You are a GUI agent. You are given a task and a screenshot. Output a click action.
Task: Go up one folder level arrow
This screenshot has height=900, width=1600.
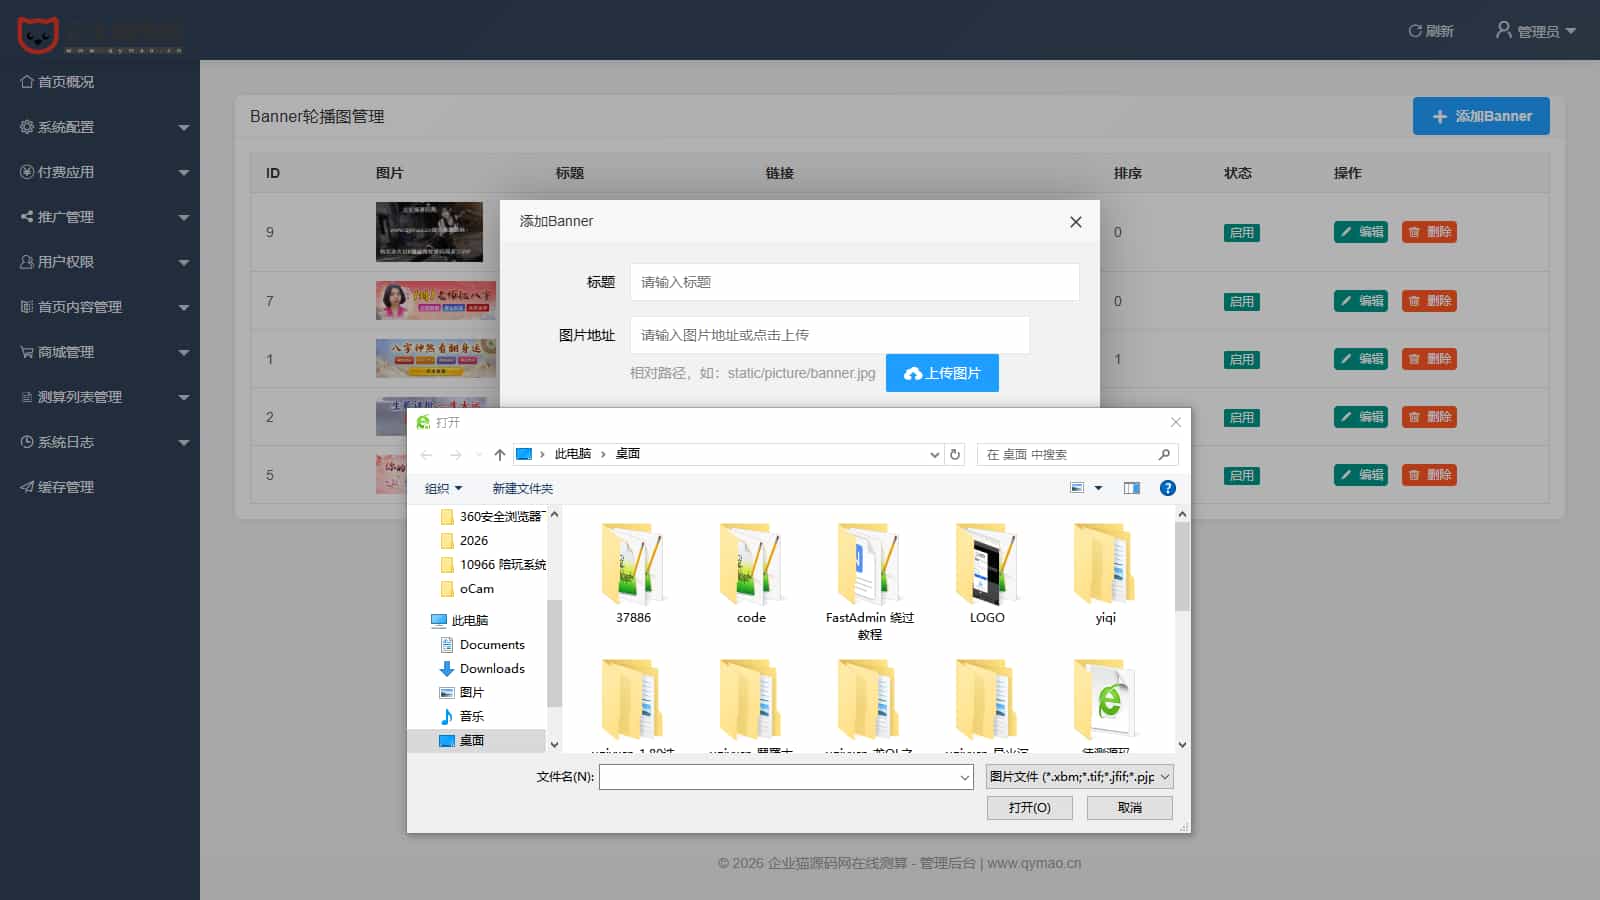point(500,454)
